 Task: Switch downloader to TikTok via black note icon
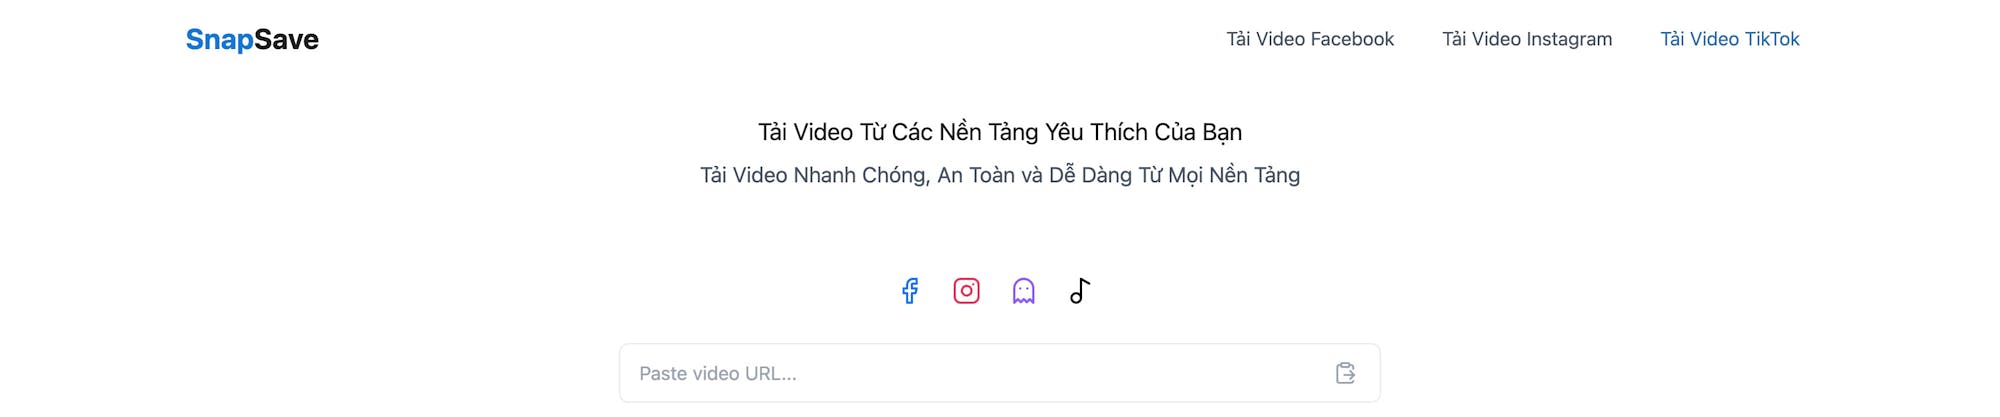point(1080,291)
